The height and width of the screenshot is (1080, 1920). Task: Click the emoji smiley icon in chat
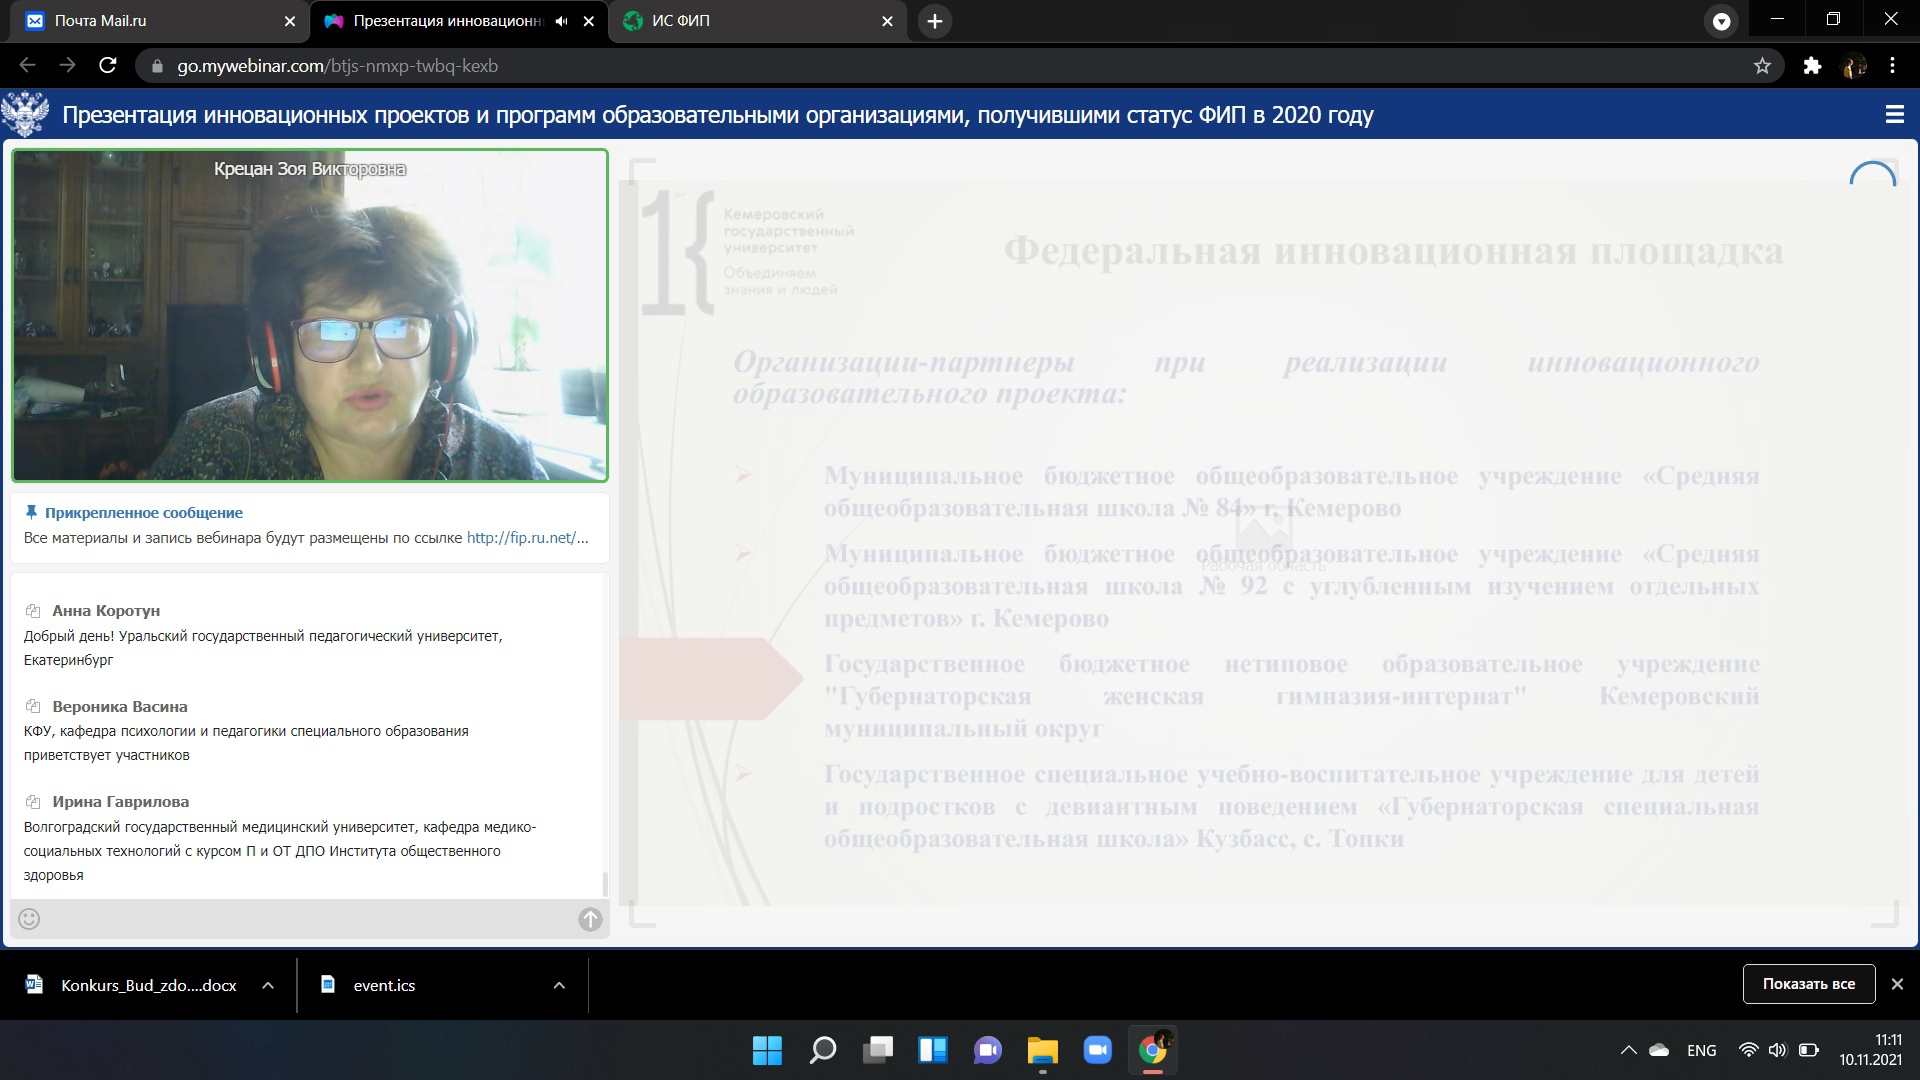29,919
